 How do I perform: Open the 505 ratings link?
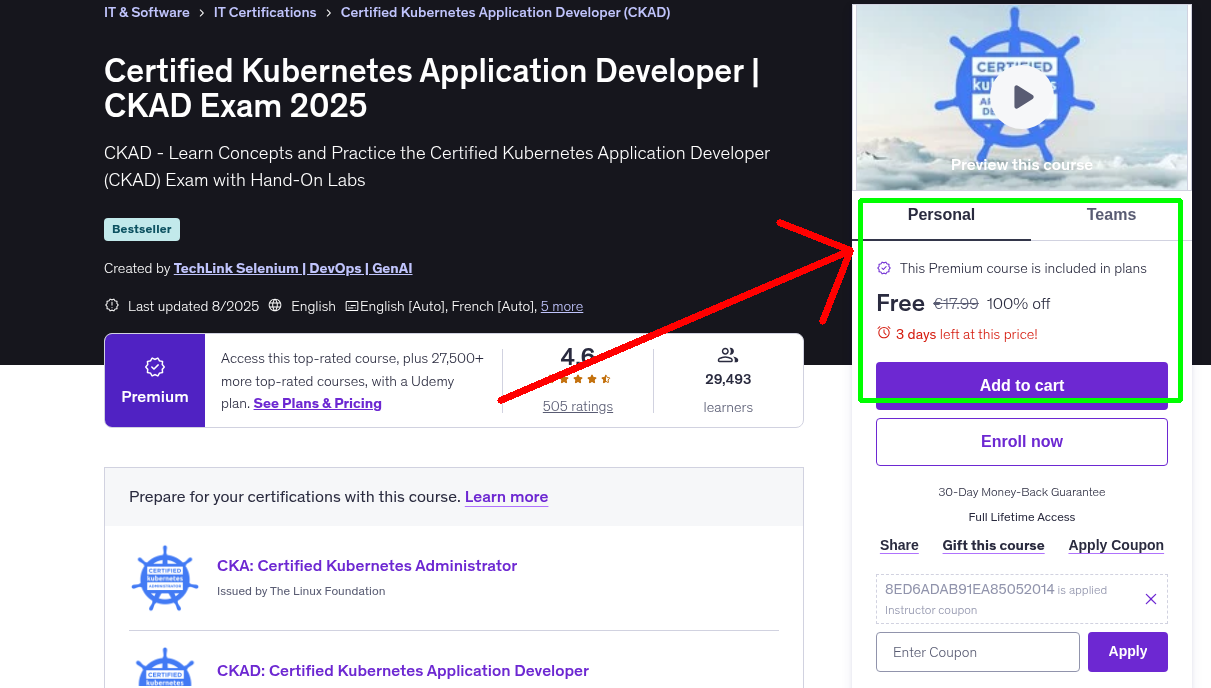coord(578,406)
